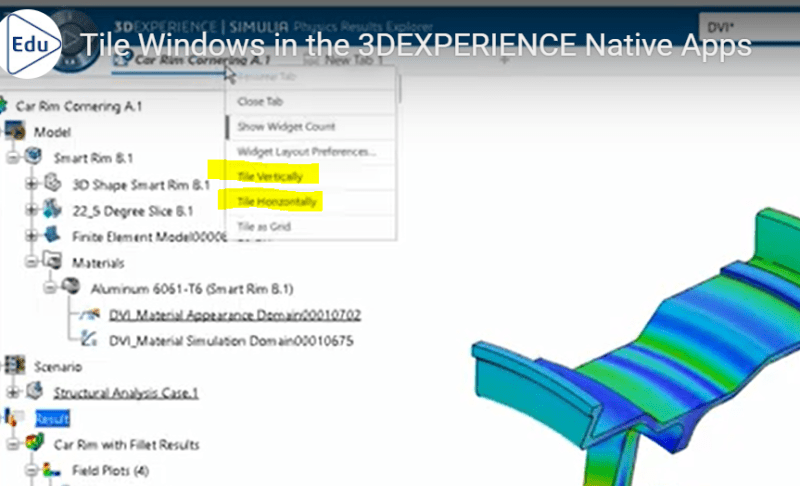The image size is (800, 486).
Task: Collapse the Materials folder node
Action: [x=31, y=262]
